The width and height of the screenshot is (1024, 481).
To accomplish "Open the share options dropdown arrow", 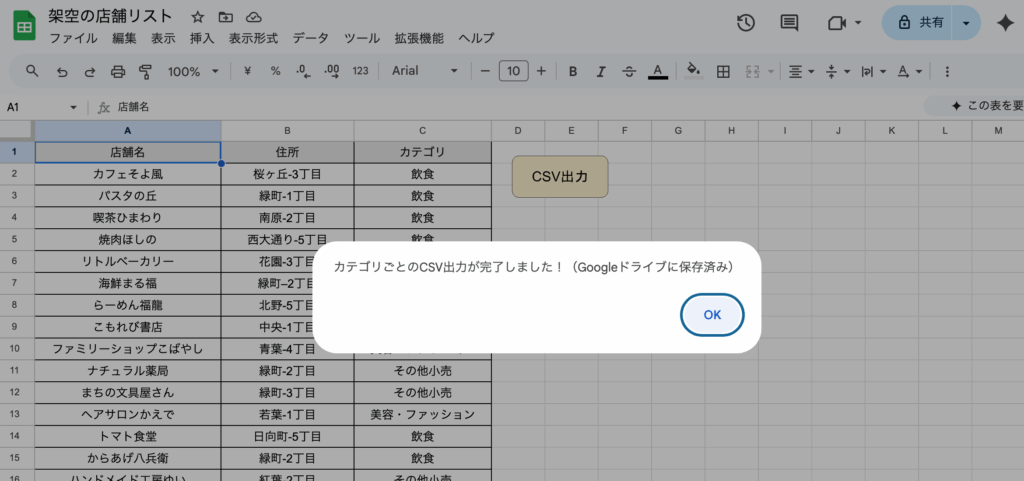I will tap(967, 23).
